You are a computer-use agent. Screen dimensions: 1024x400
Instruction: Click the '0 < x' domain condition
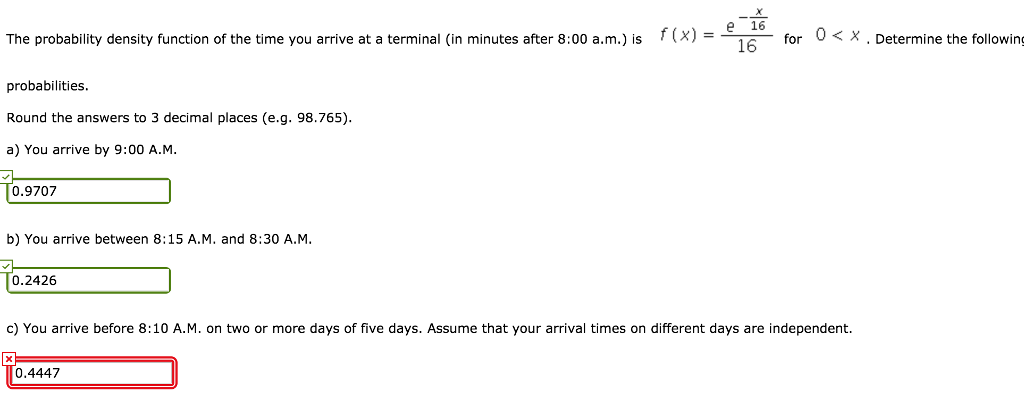coord(838,37)
